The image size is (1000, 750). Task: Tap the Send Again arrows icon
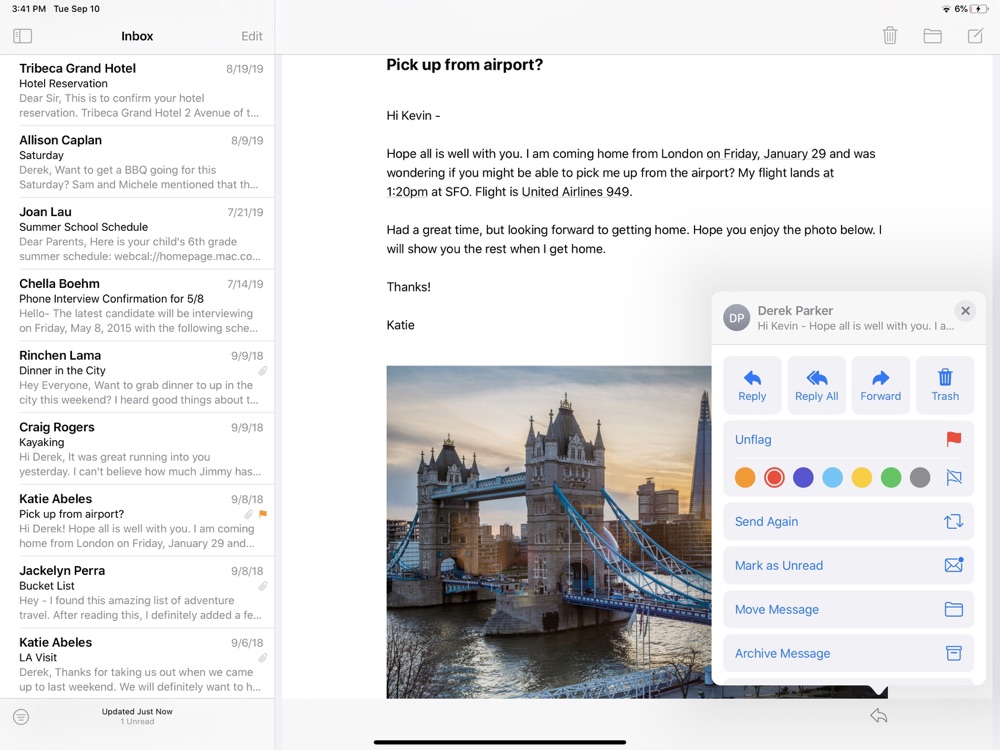tap(953, 522)
